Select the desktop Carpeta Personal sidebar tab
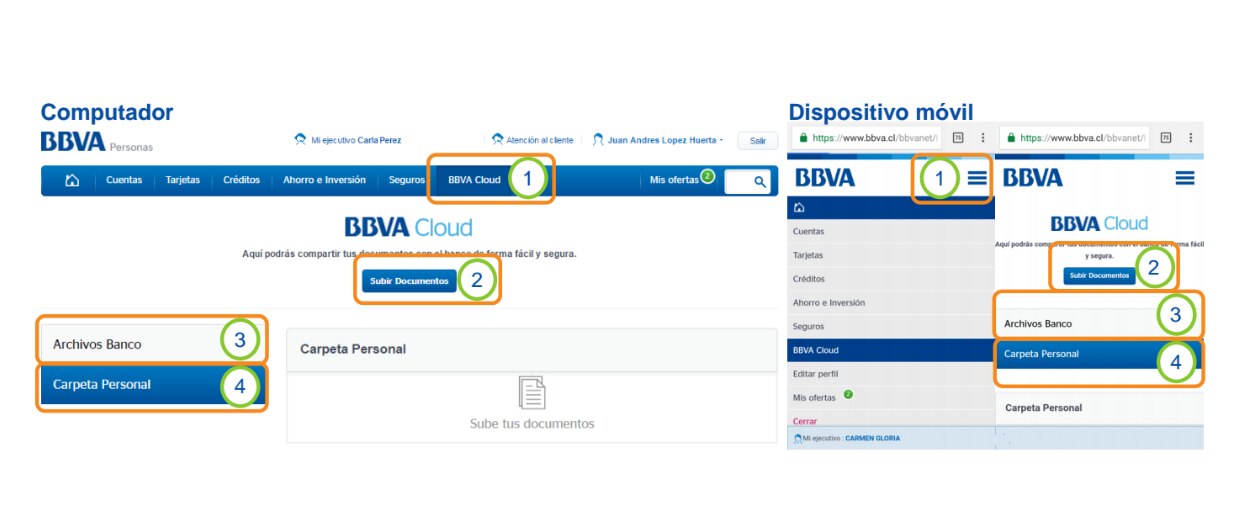 point(152,384)
